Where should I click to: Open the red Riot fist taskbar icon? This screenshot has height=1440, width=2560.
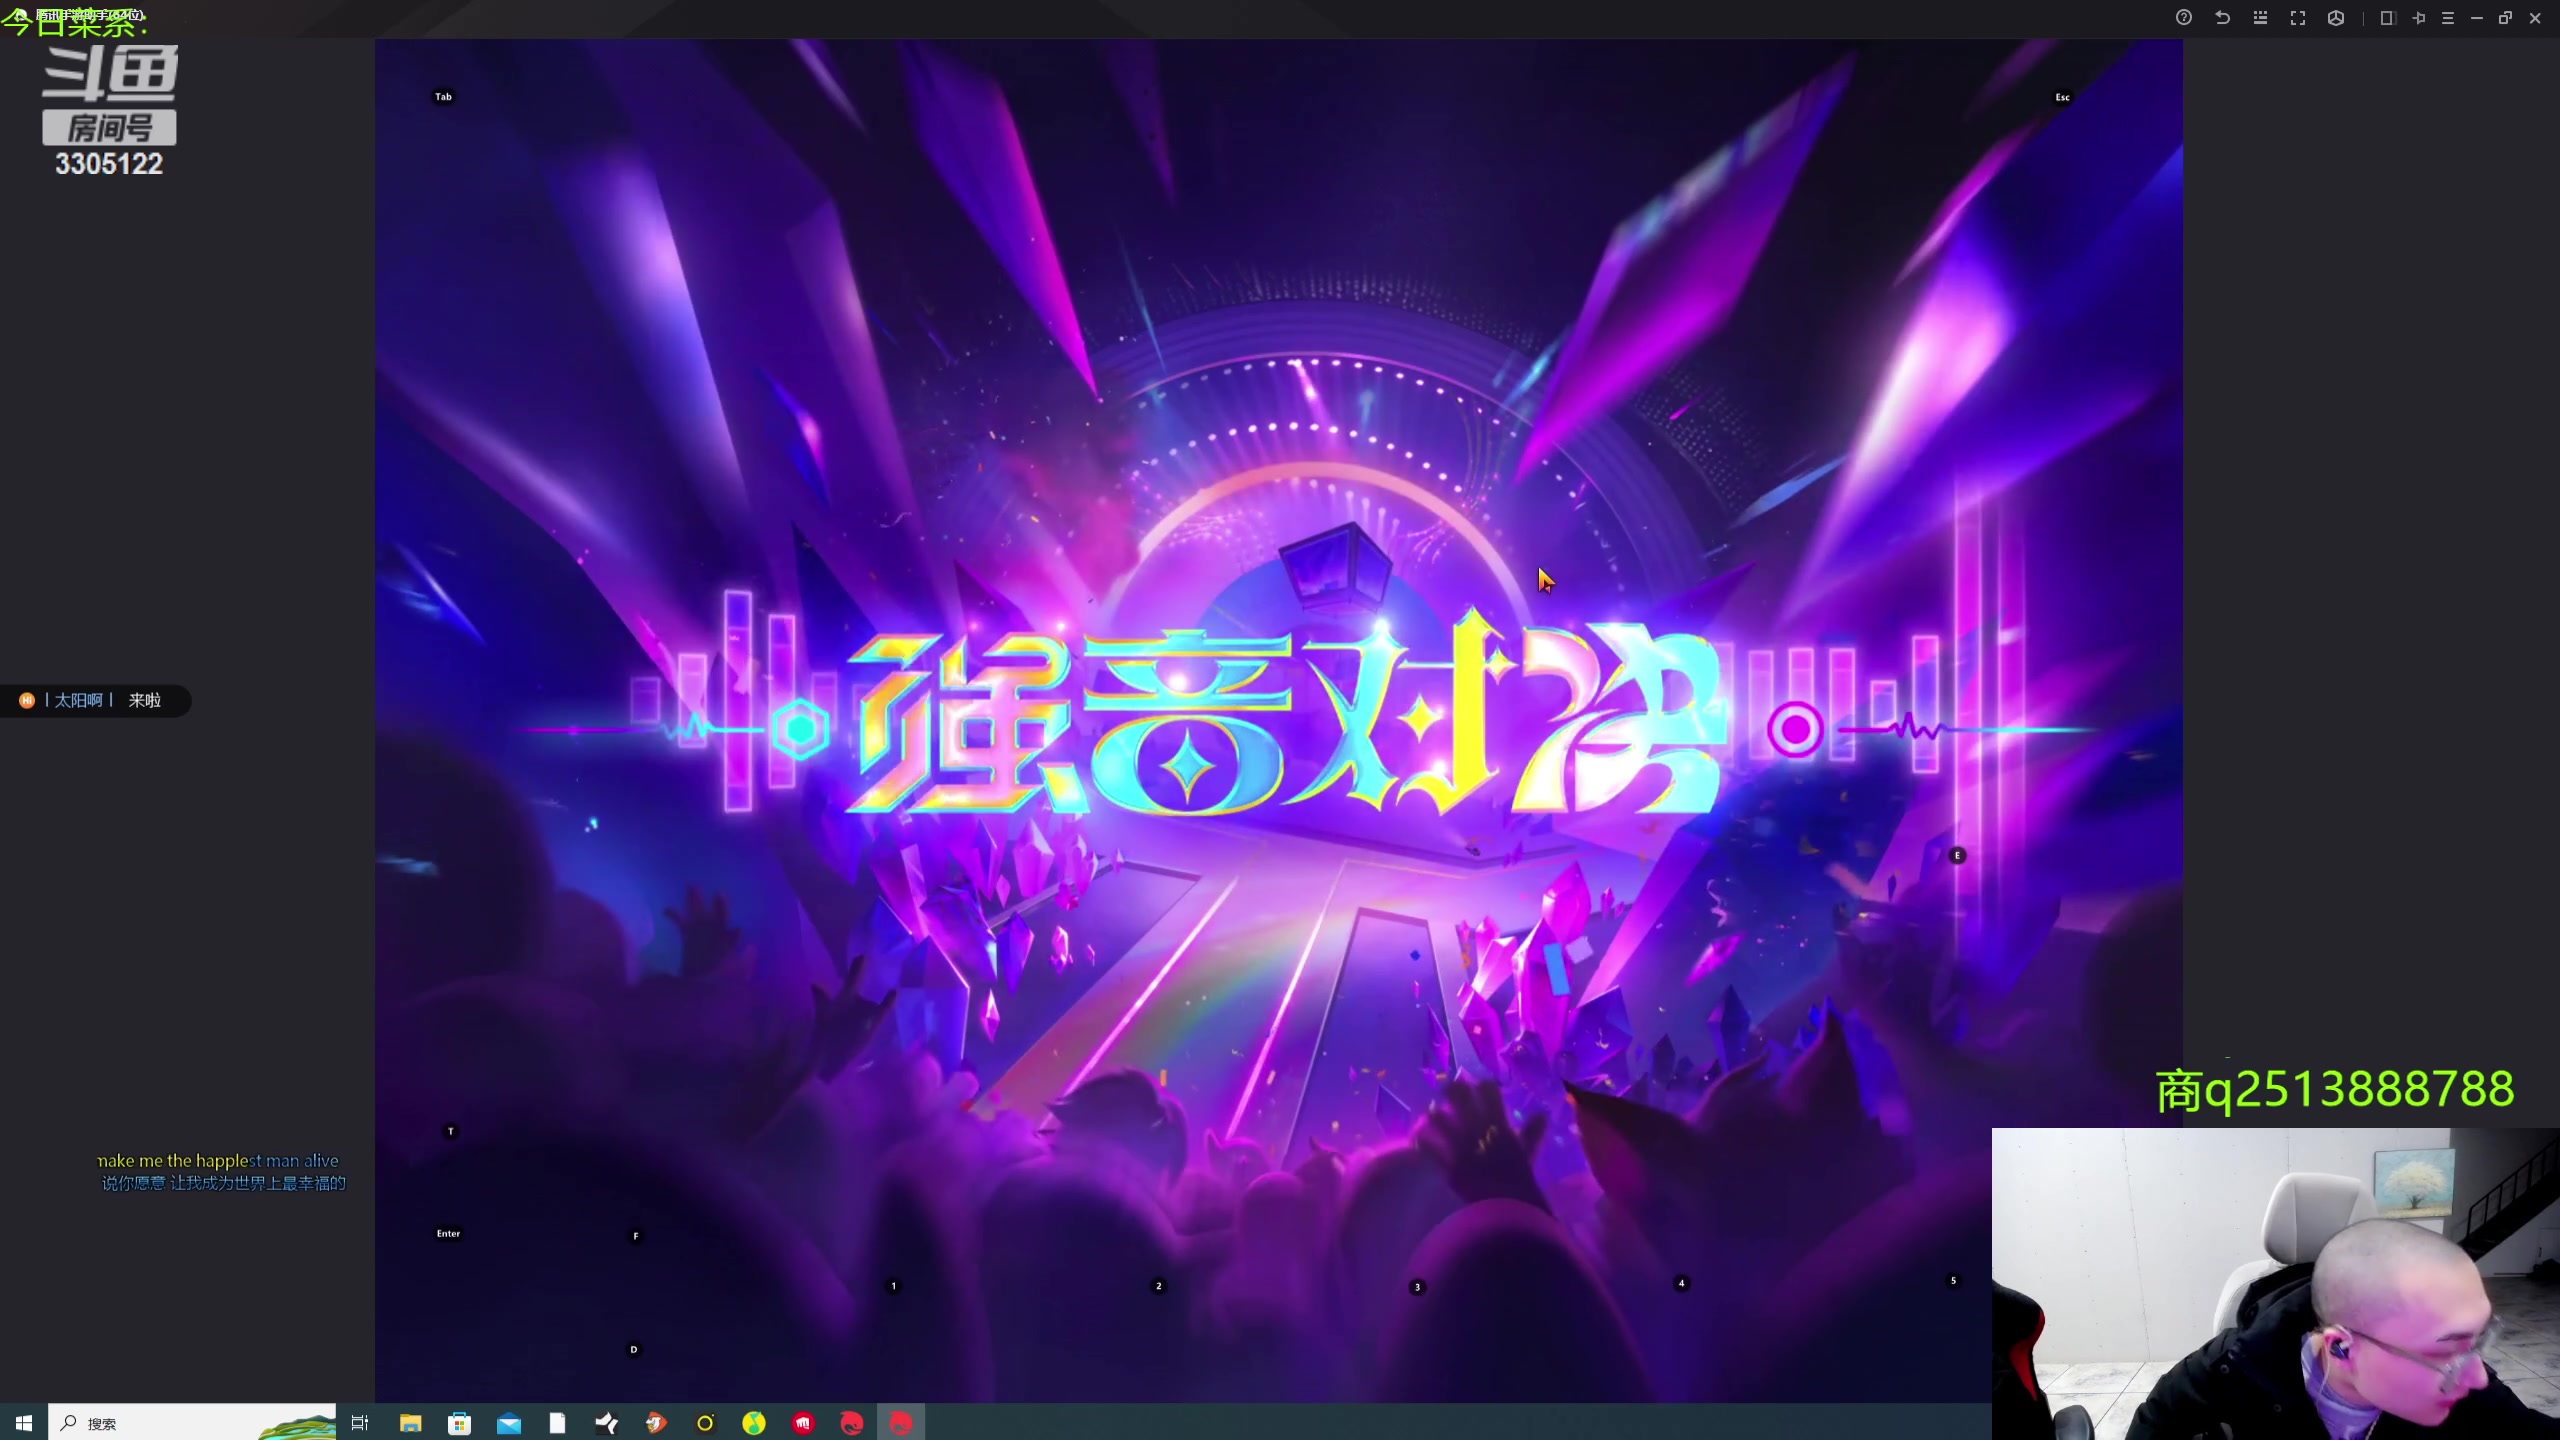[803, 1423]
